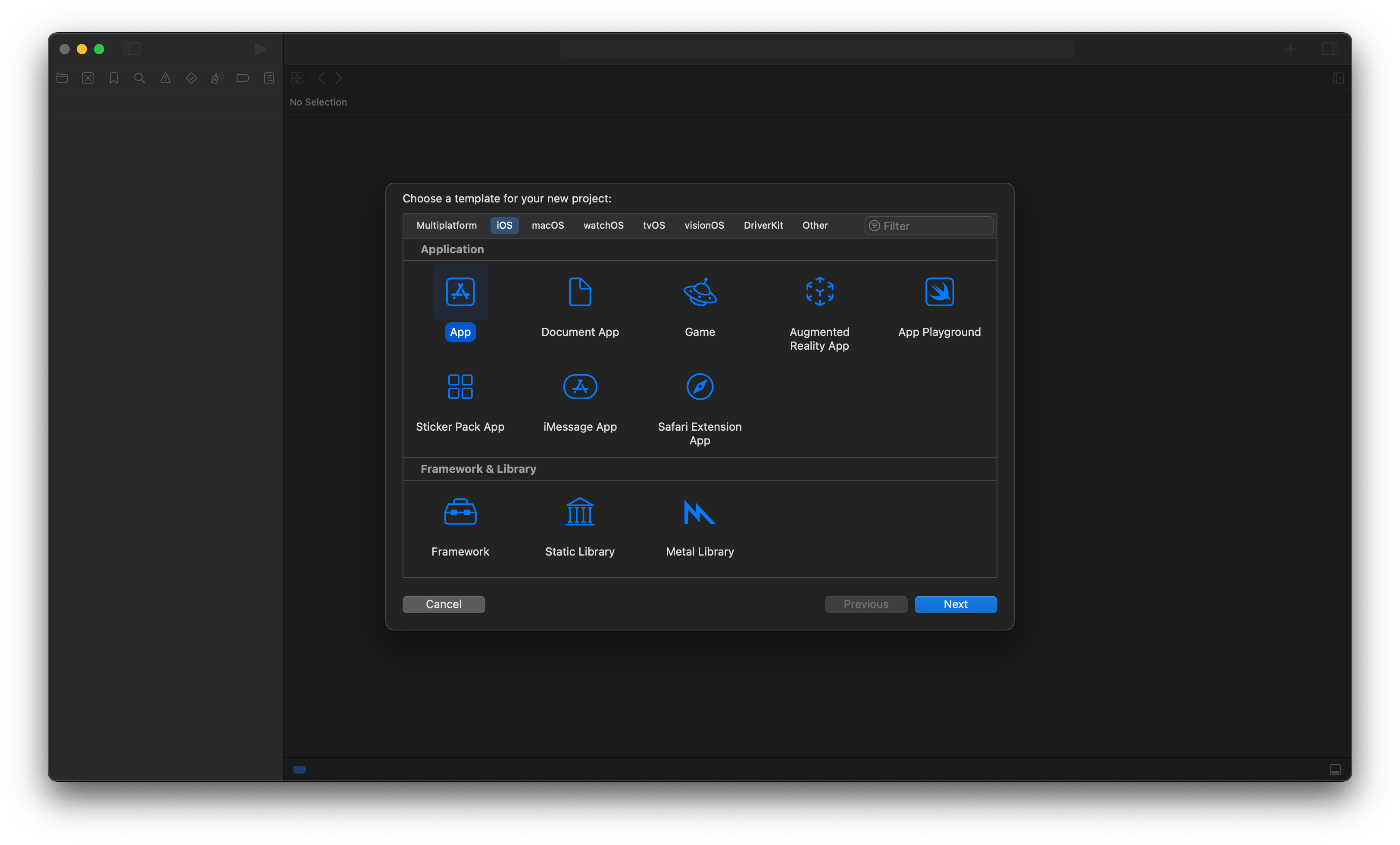This screenshot has width=1400, height=845.
Task: Switch to the visionOS platform tab
Action: point(705,226)
